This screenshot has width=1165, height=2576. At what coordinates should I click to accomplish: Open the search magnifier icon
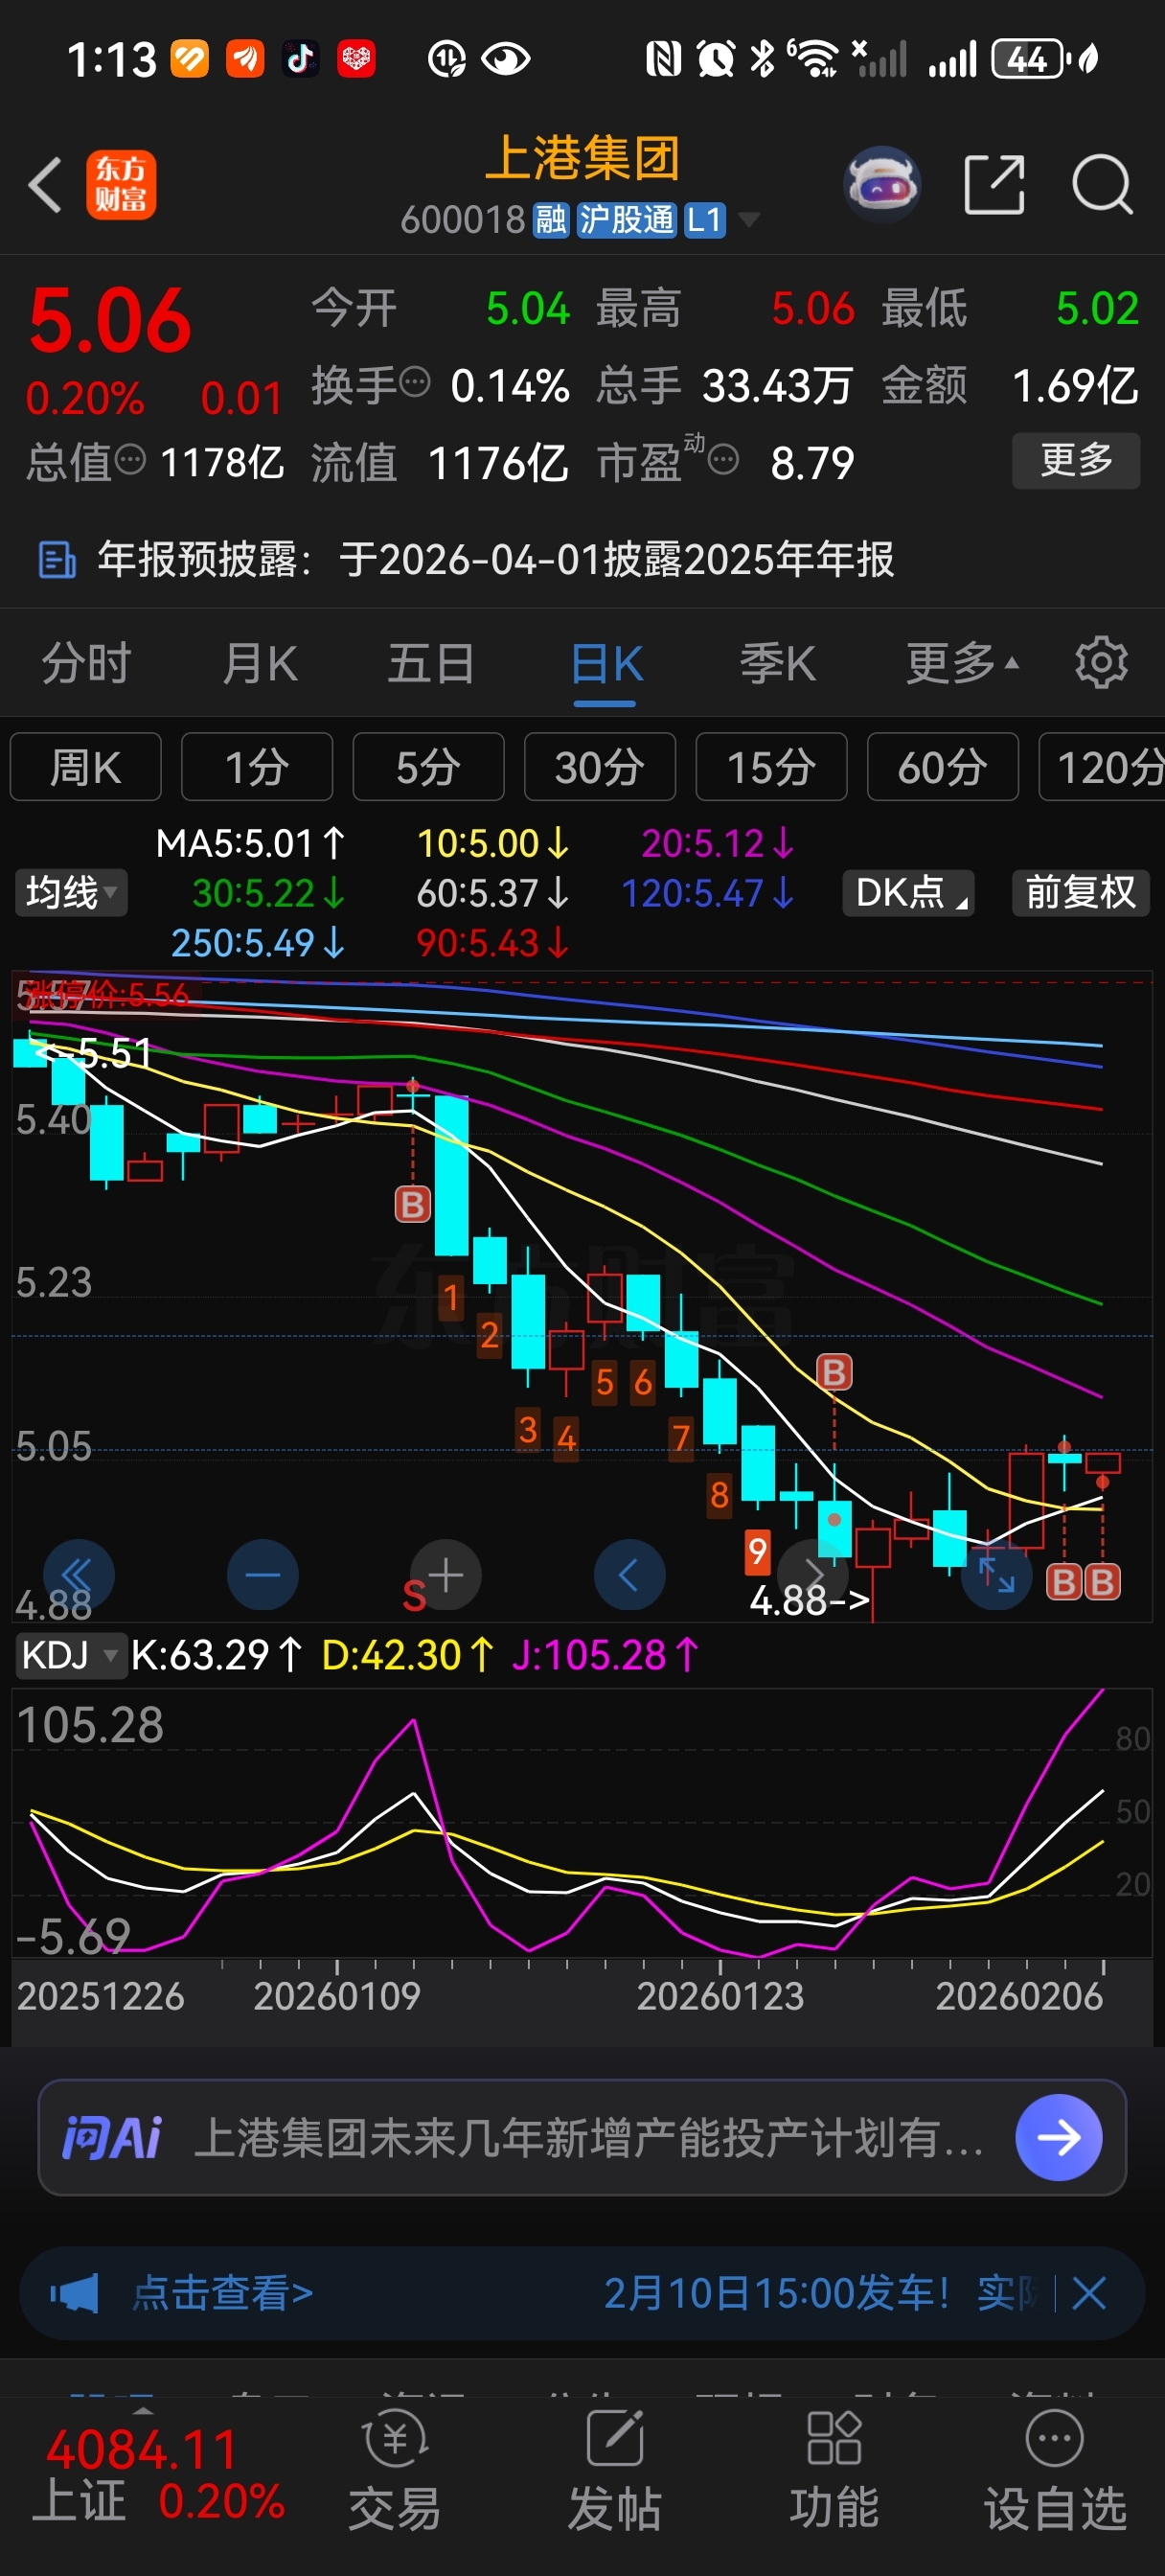(1101, 184)
